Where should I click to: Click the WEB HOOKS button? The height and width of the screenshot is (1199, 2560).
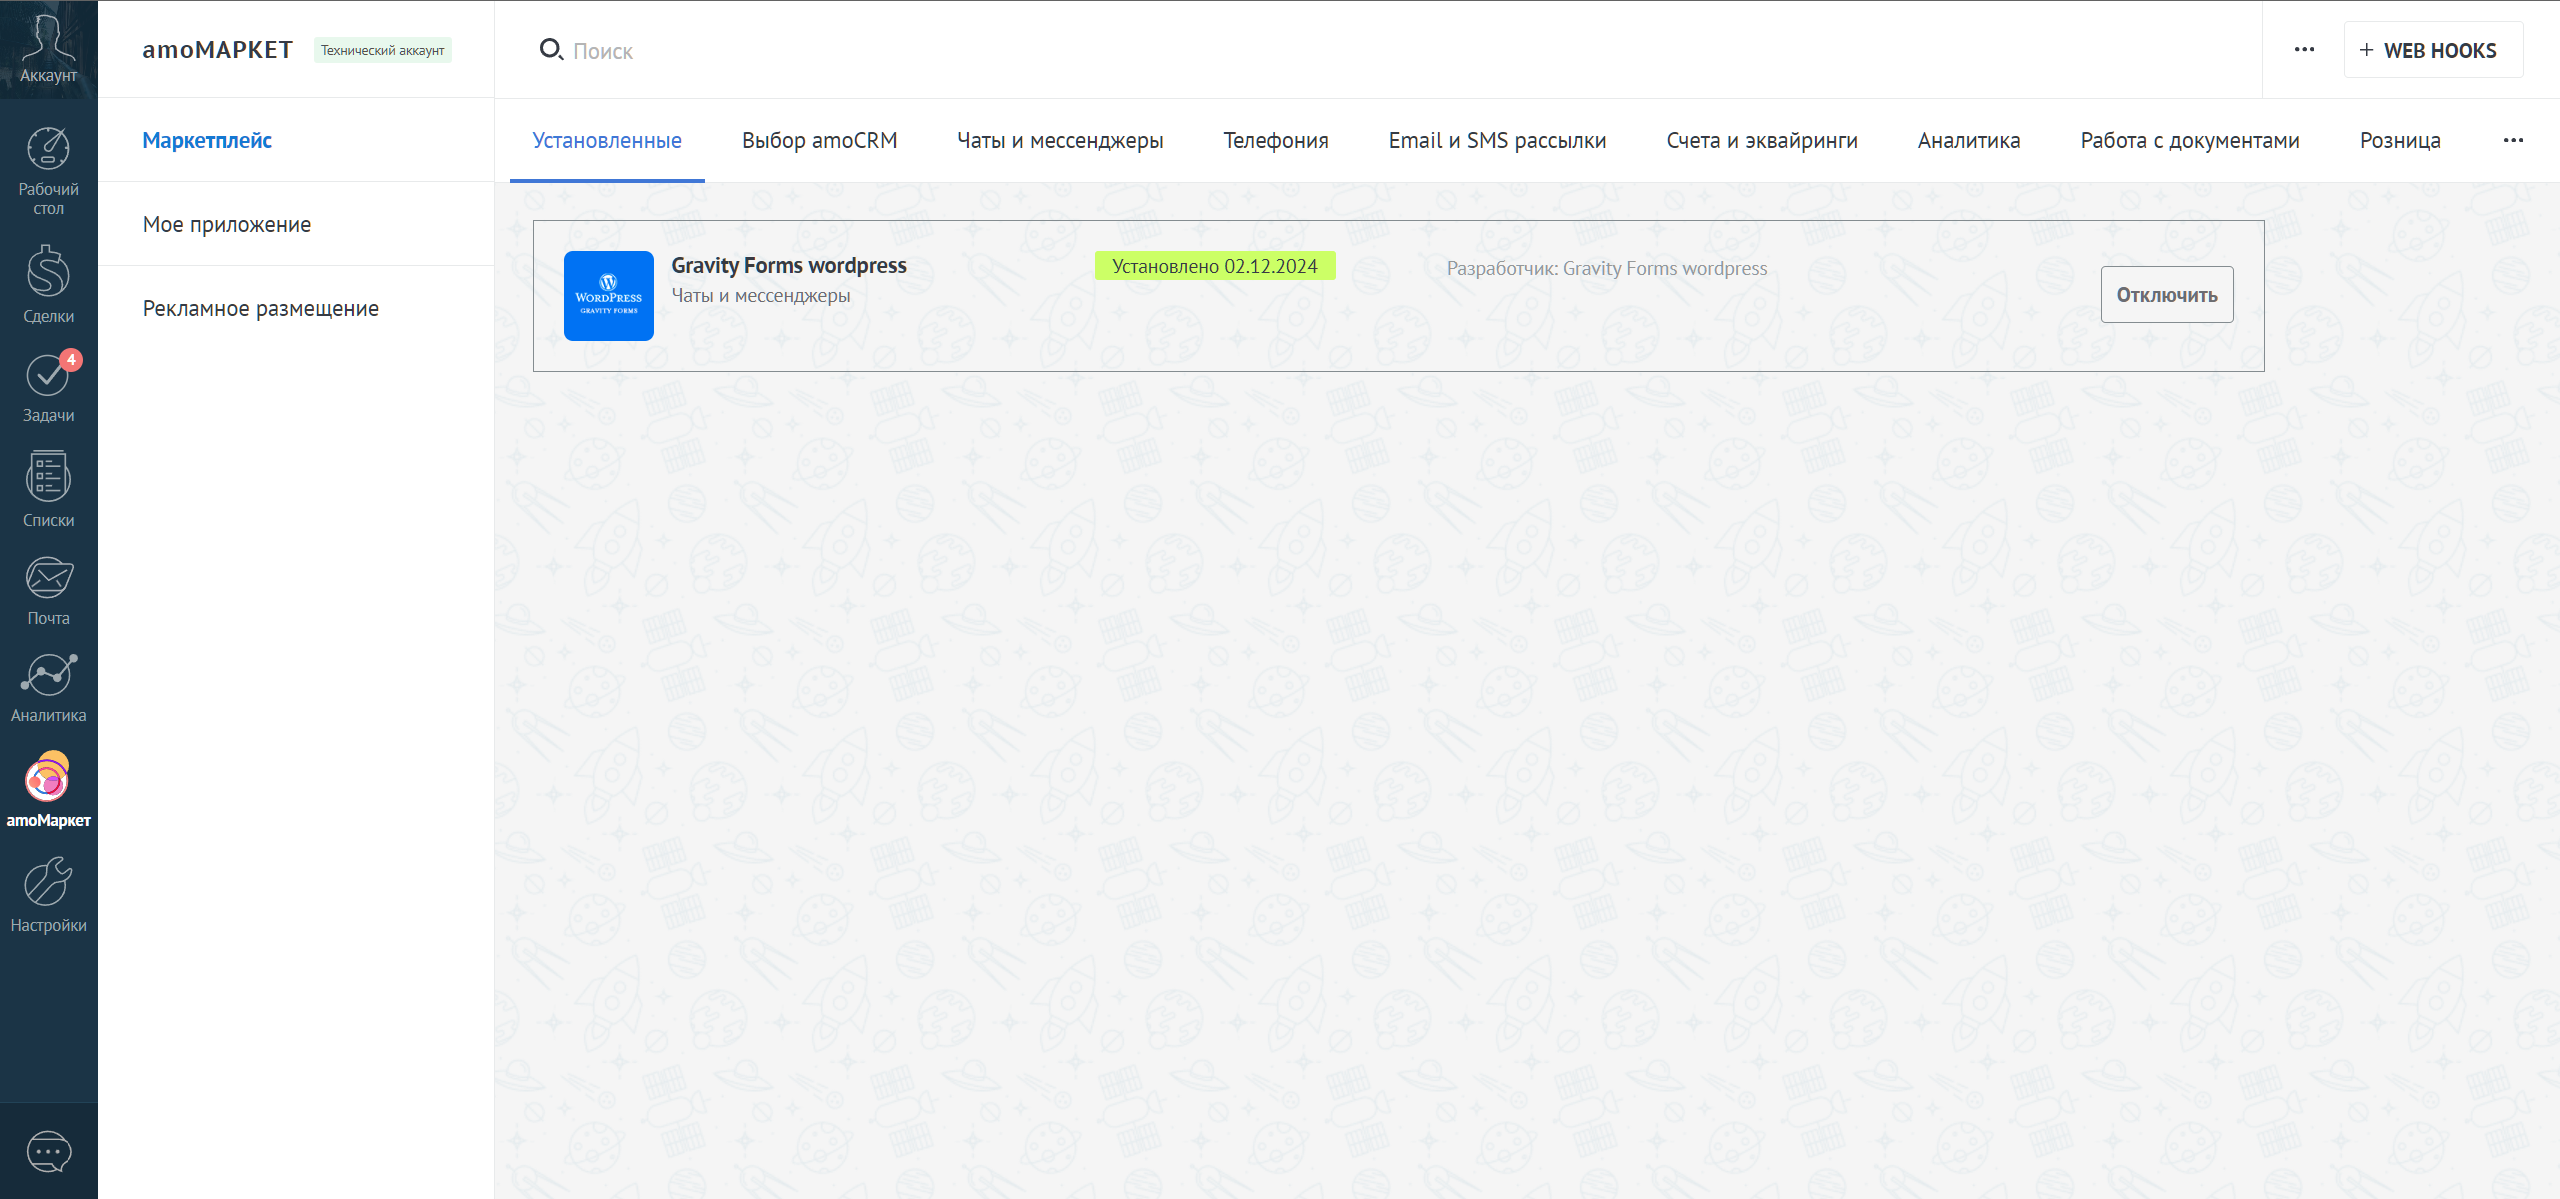(2434, 49)
